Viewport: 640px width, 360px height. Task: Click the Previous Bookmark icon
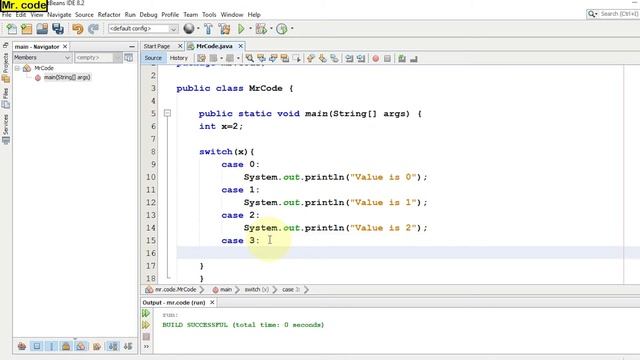(x=311, y=58)
